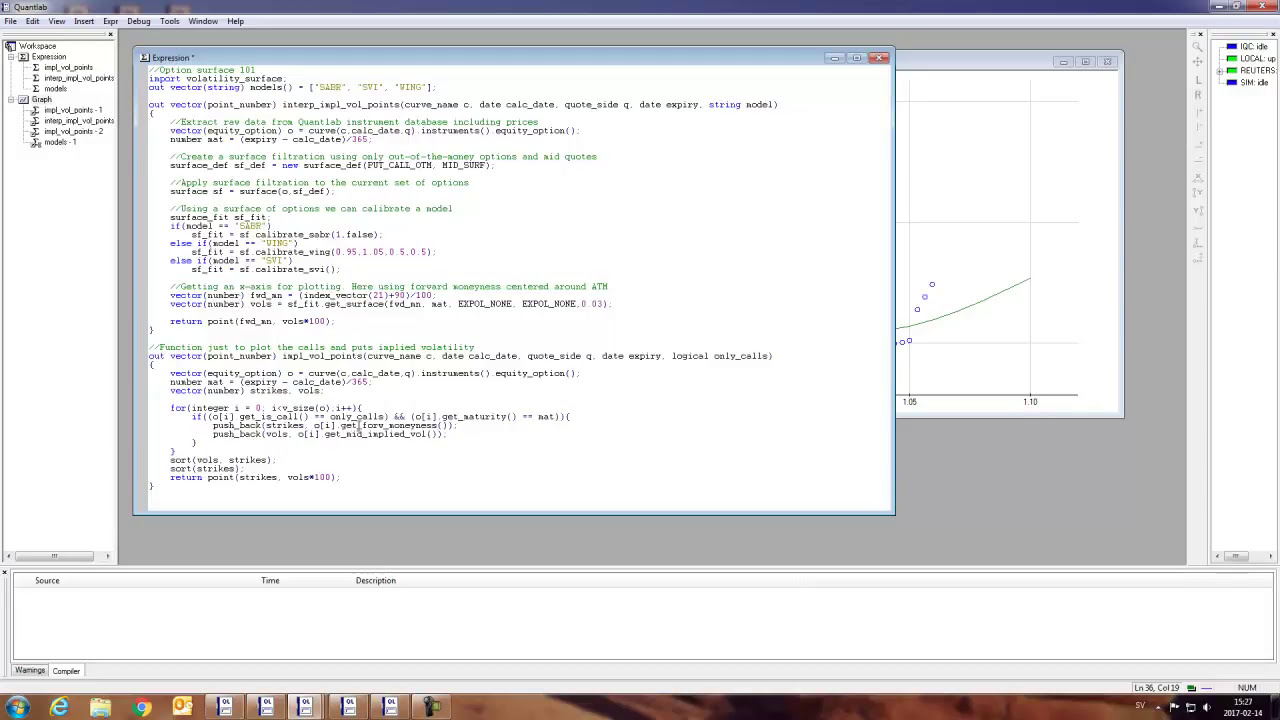Open File Explorer from taskbar
1280x720 pixels.
(100, 708)
